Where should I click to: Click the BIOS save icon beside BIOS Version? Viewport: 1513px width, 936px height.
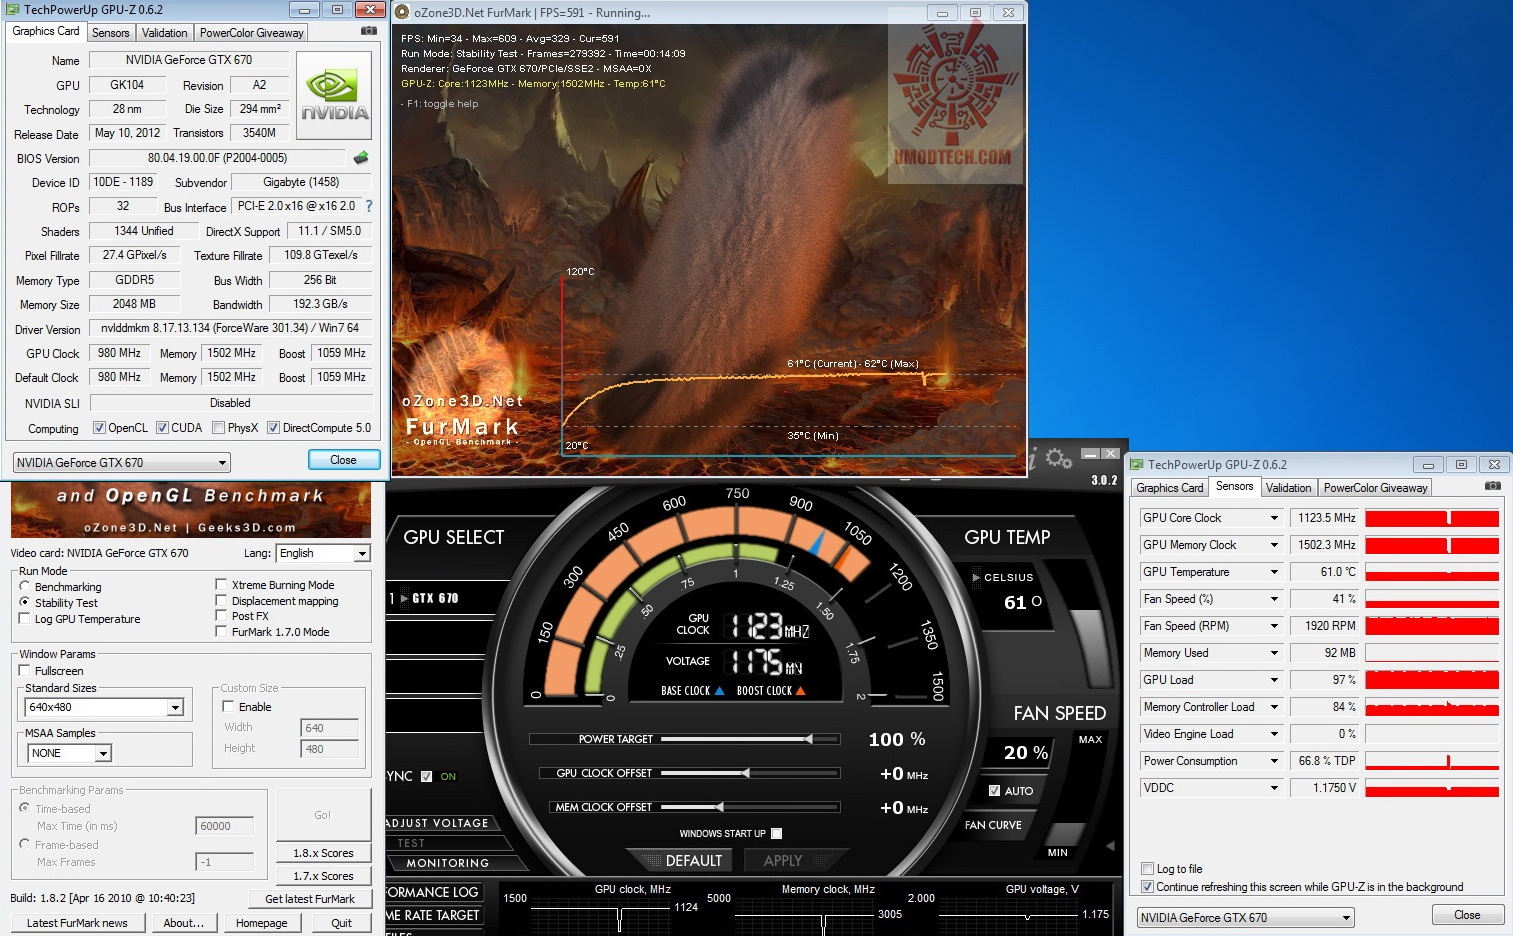pyautogui.click(x=361, y=157)
